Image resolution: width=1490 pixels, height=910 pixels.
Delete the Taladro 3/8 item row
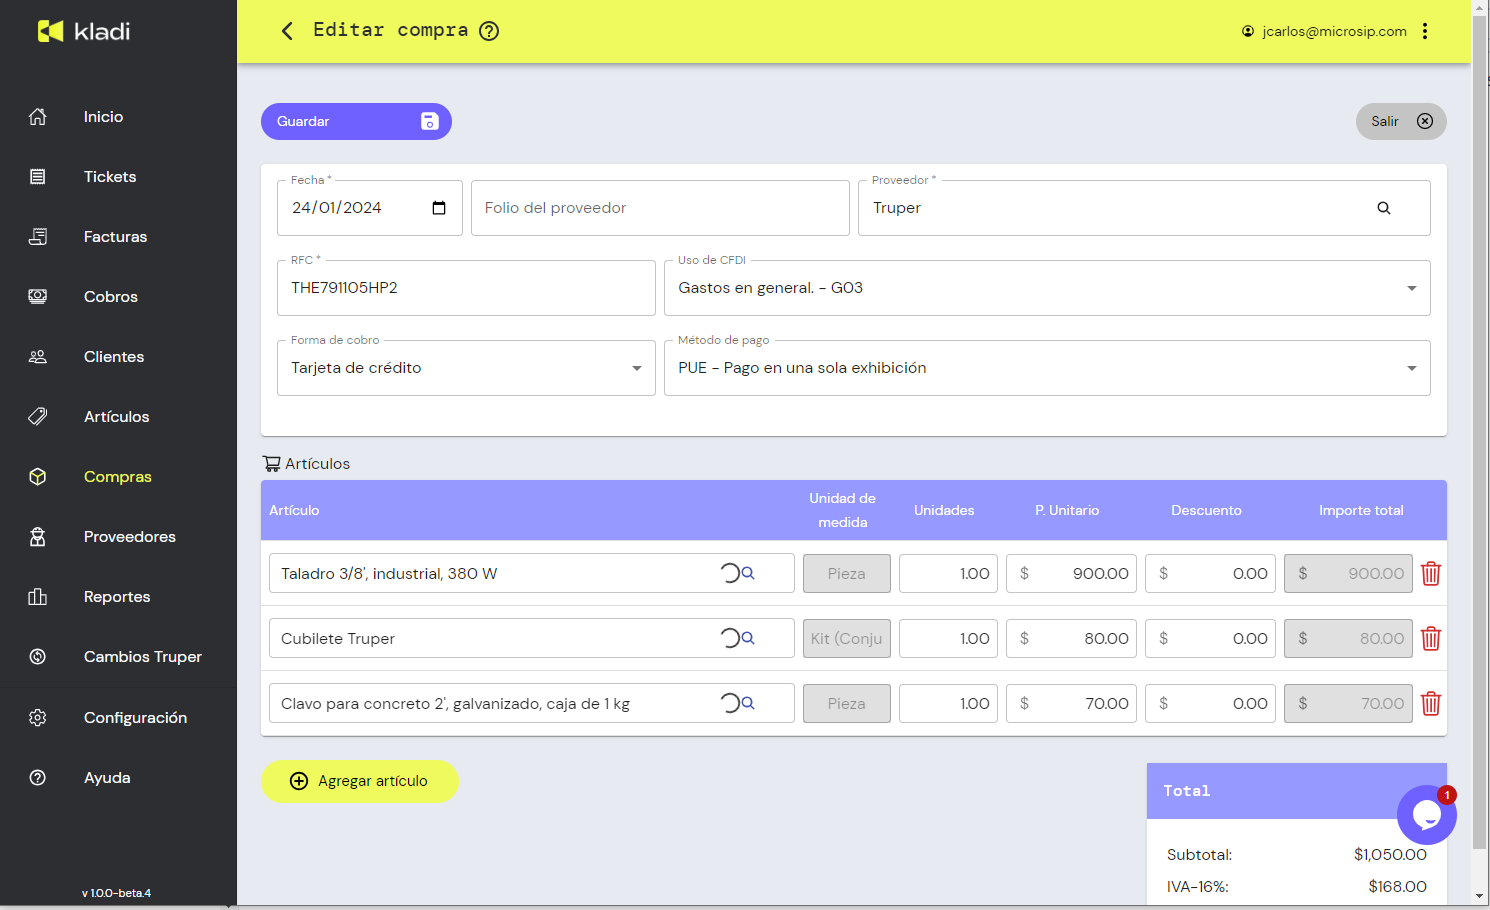(1431, 574)
